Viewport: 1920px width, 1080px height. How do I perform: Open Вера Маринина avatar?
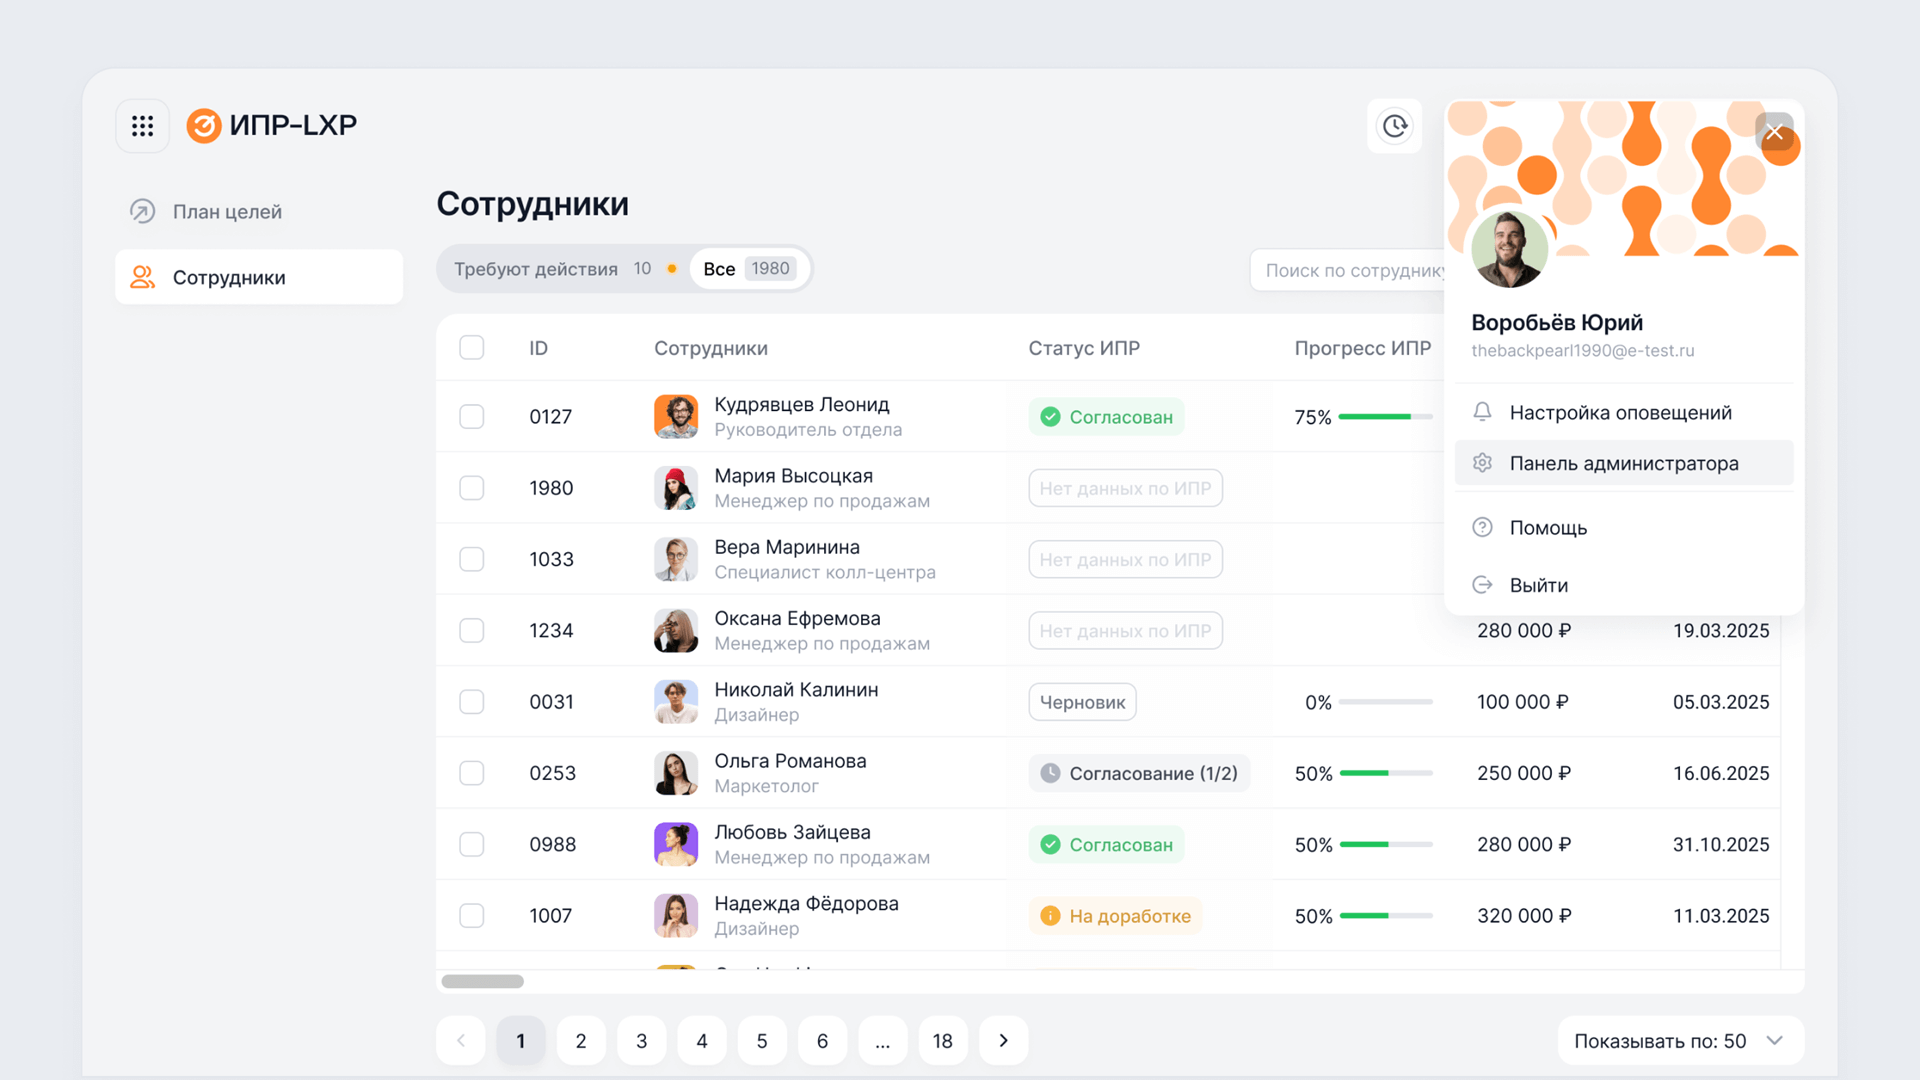pyautogui.click(x=676, y=559)
